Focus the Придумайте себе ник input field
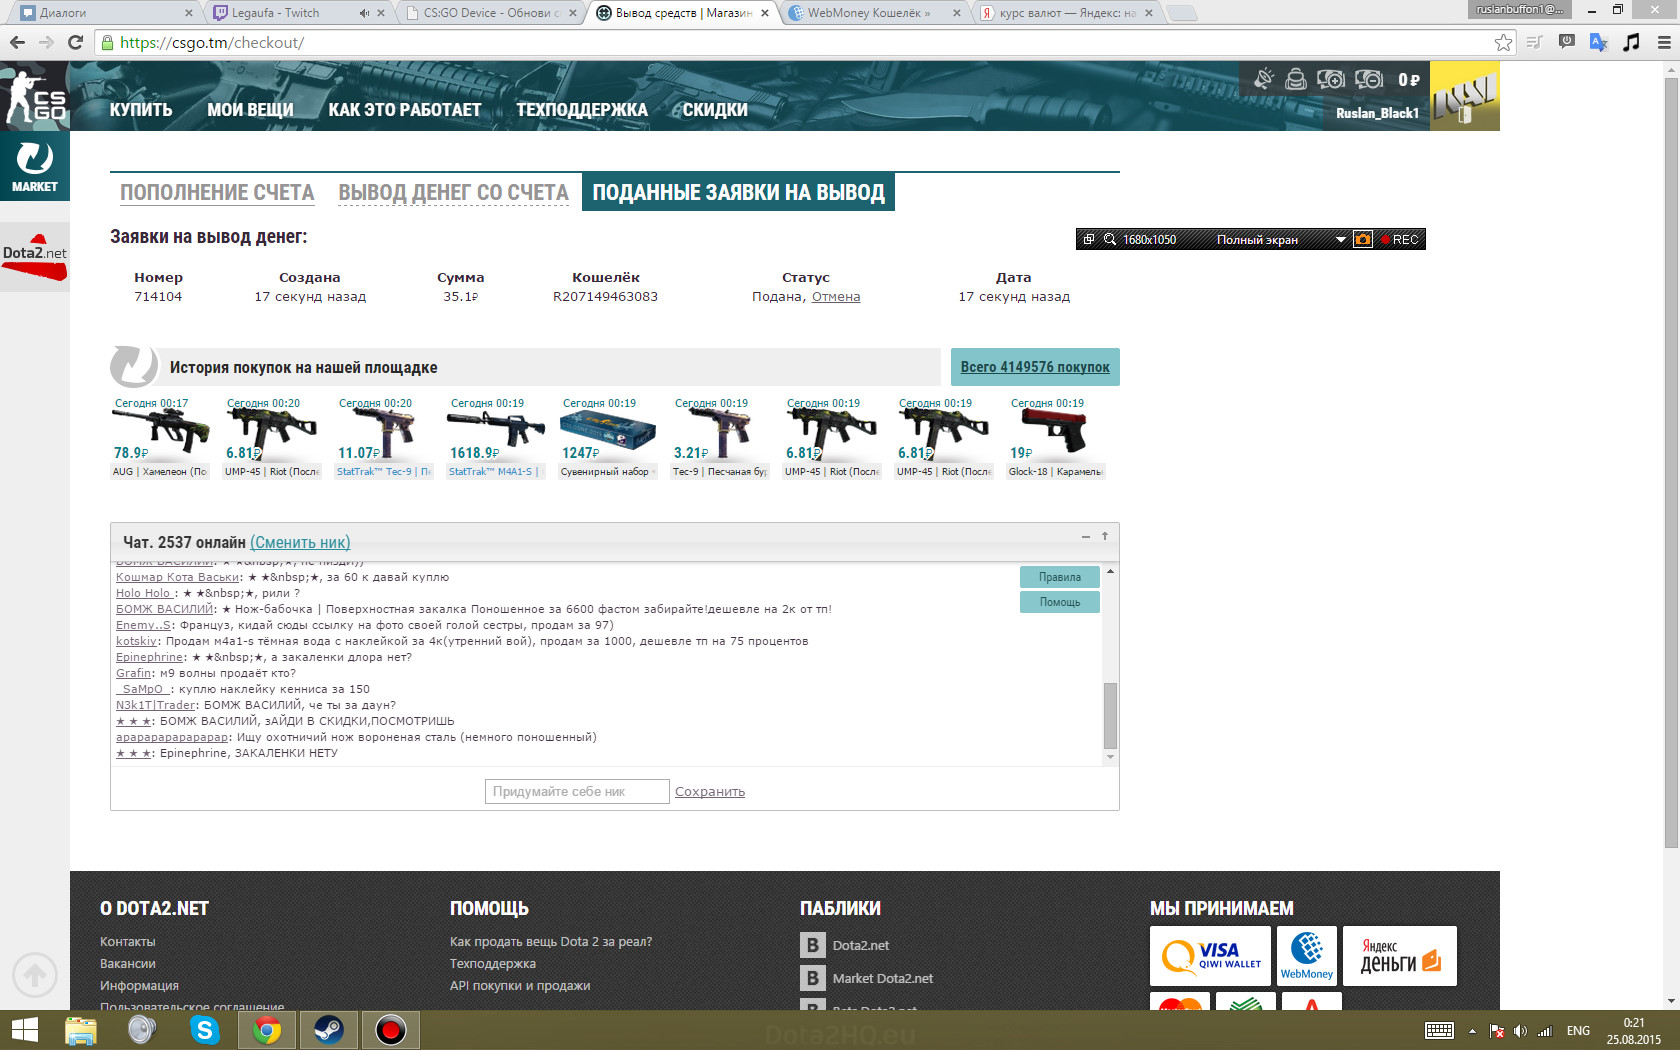 [577, 791]
